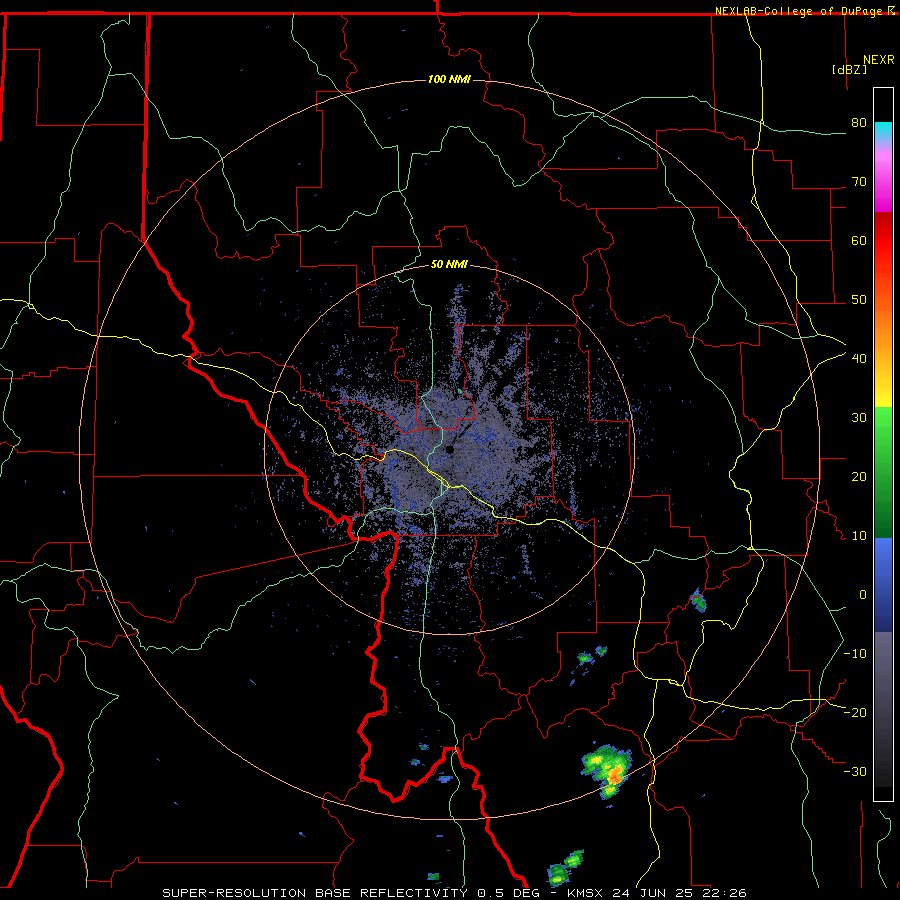Click the 0 value on the dBZ scale

click(862, 595)
